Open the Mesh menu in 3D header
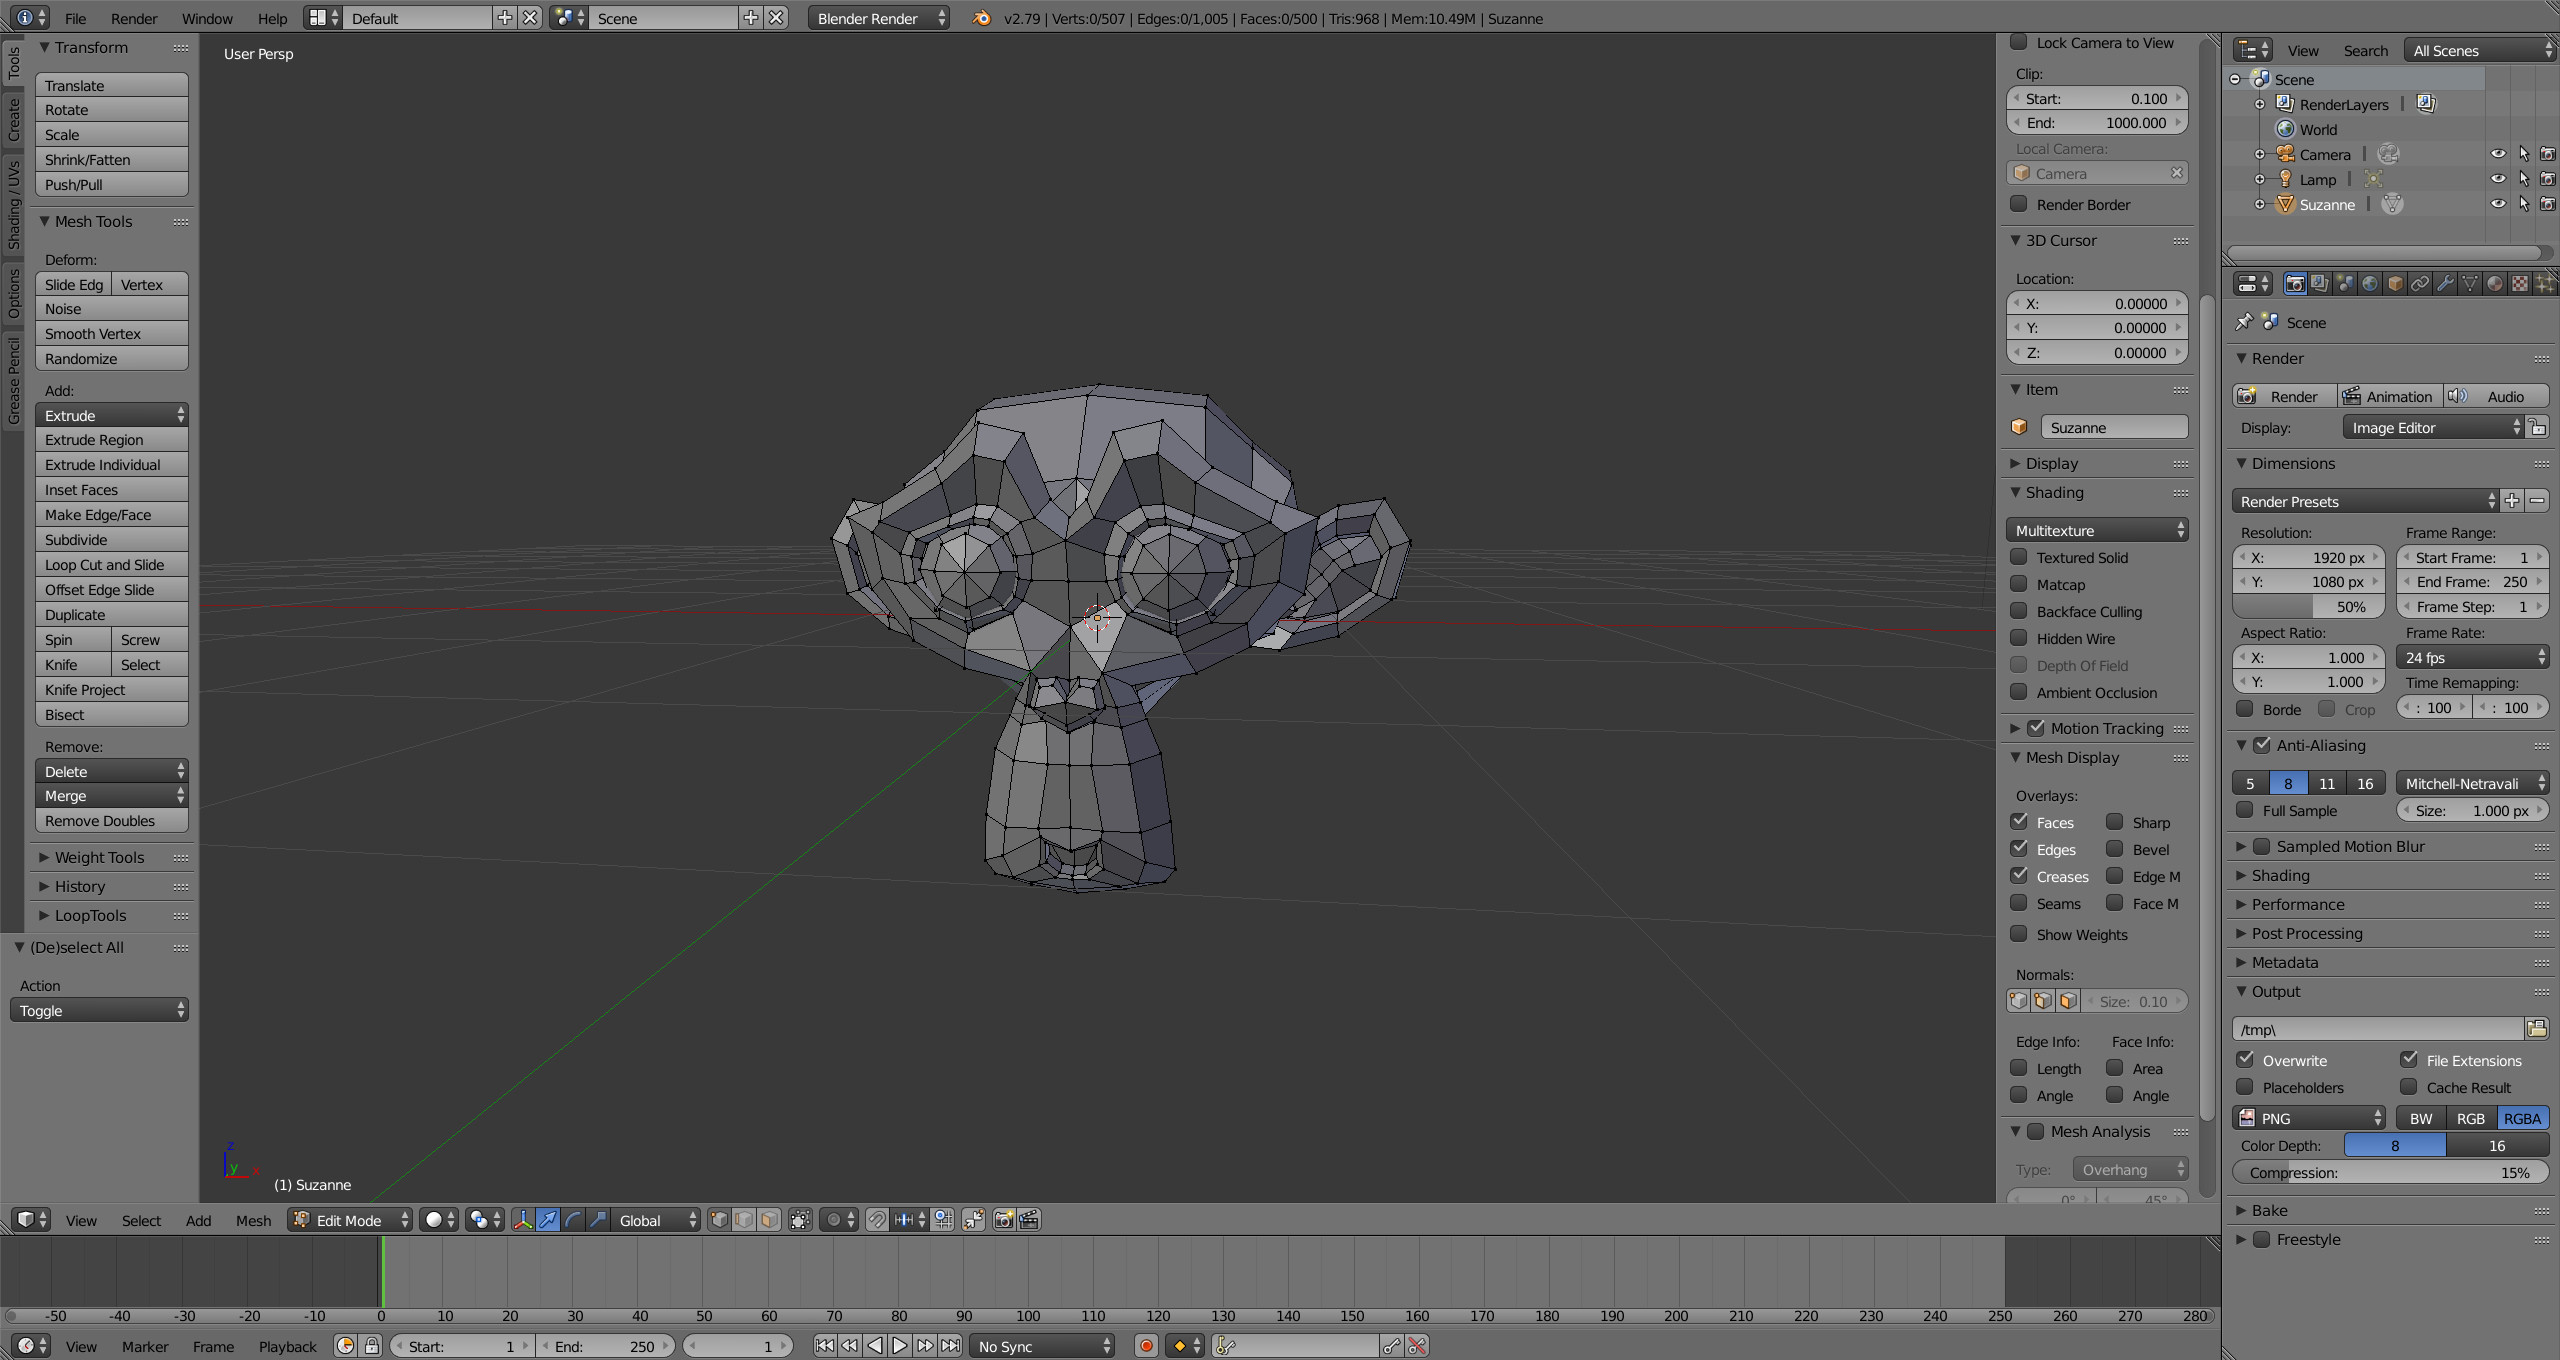Image resolution: width=2560 pixels, height=1360 pixels. click(x=253, y=1220)
